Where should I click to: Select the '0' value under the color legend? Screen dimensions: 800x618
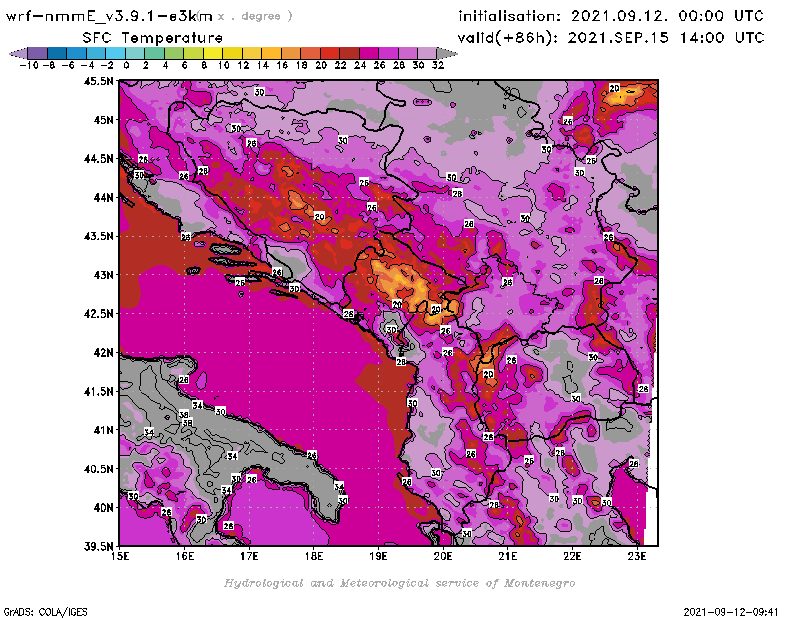coord(126,66)
